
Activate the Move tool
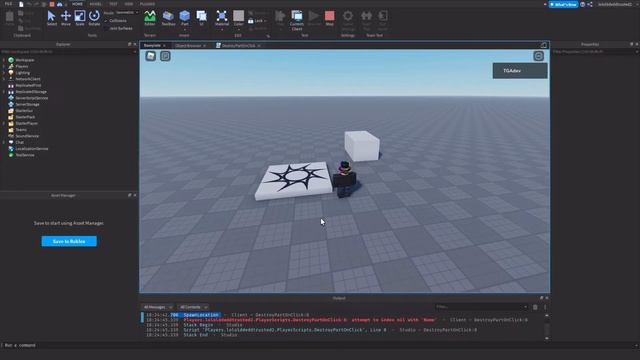66,18
